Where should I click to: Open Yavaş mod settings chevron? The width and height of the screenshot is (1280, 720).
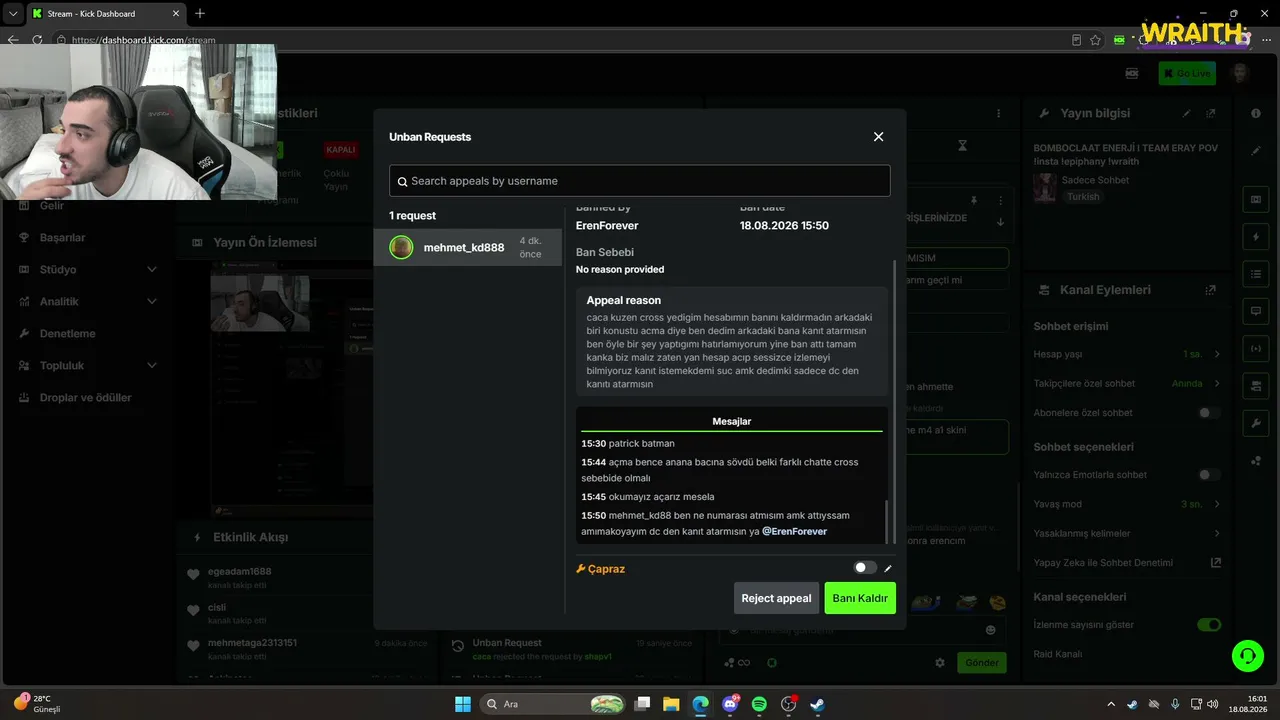1217,504
